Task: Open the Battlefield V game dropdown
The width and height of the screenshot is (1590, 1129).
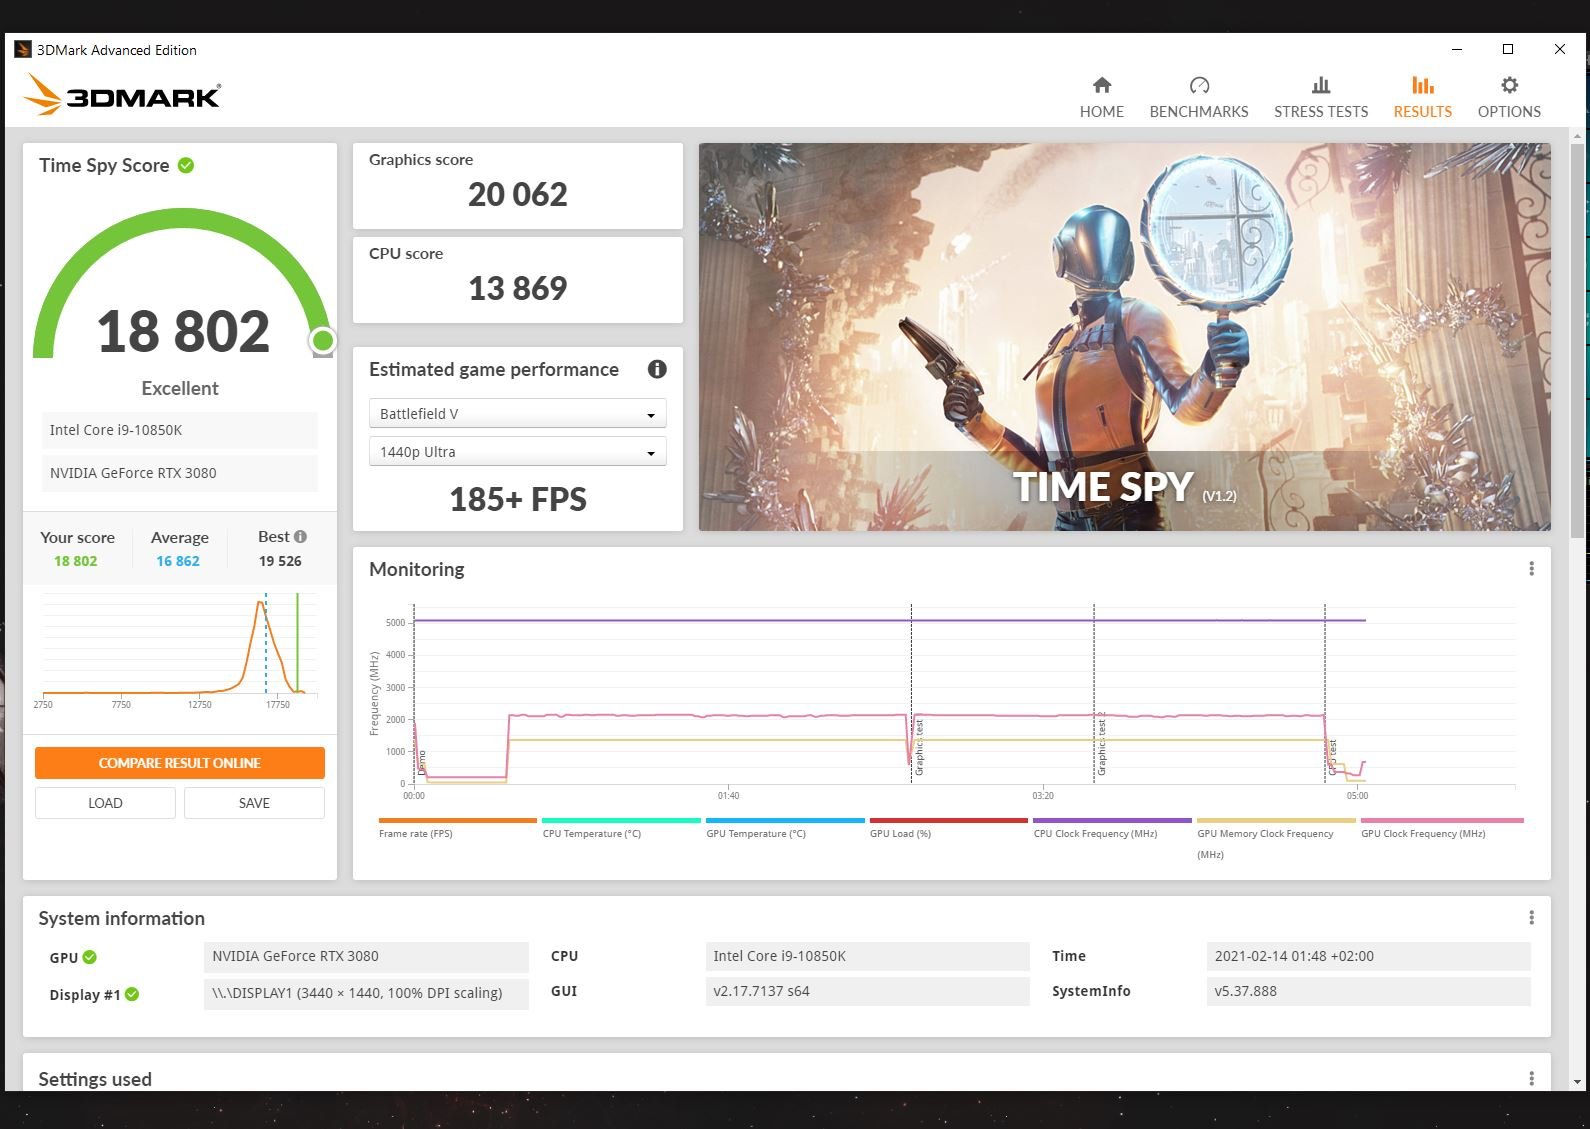Action: click(x=517, y=414)
